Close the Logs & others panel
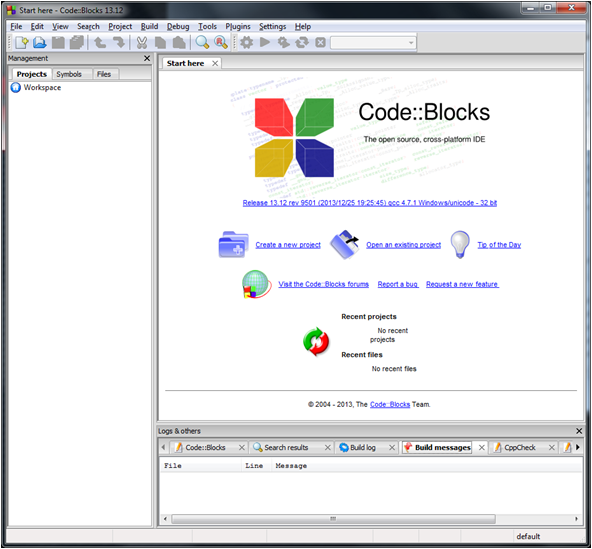 click(579, 431)
